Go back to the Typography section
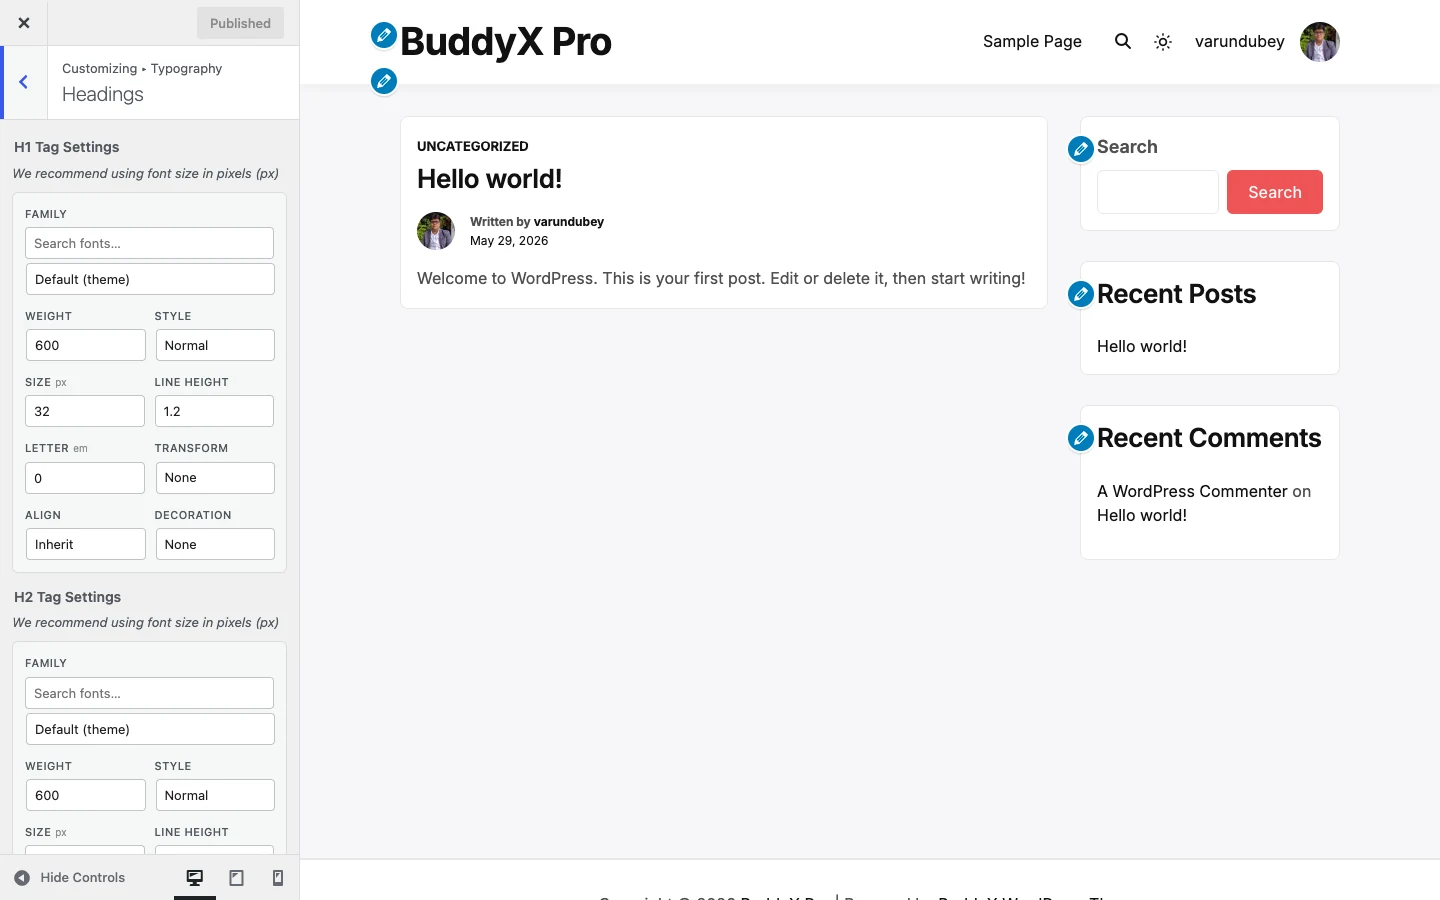Image resolution: width=1440 pixels, height=900 pixels. (x=24, y=82)
